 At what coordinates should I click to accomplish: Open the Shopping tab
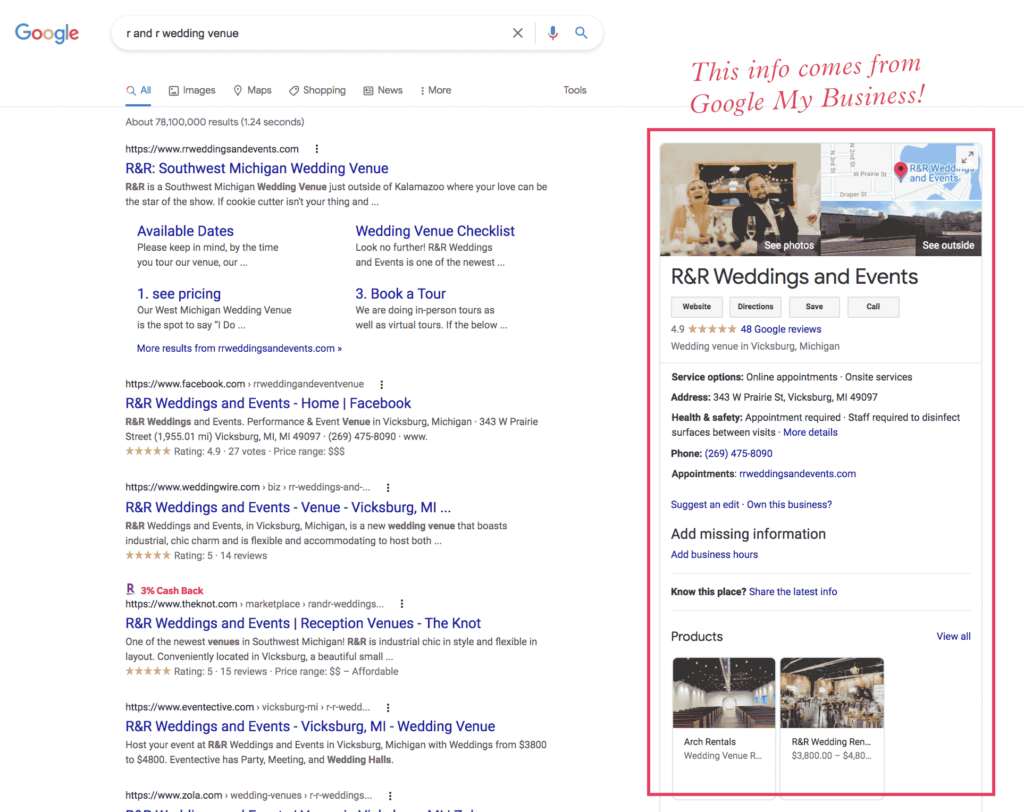317,90
